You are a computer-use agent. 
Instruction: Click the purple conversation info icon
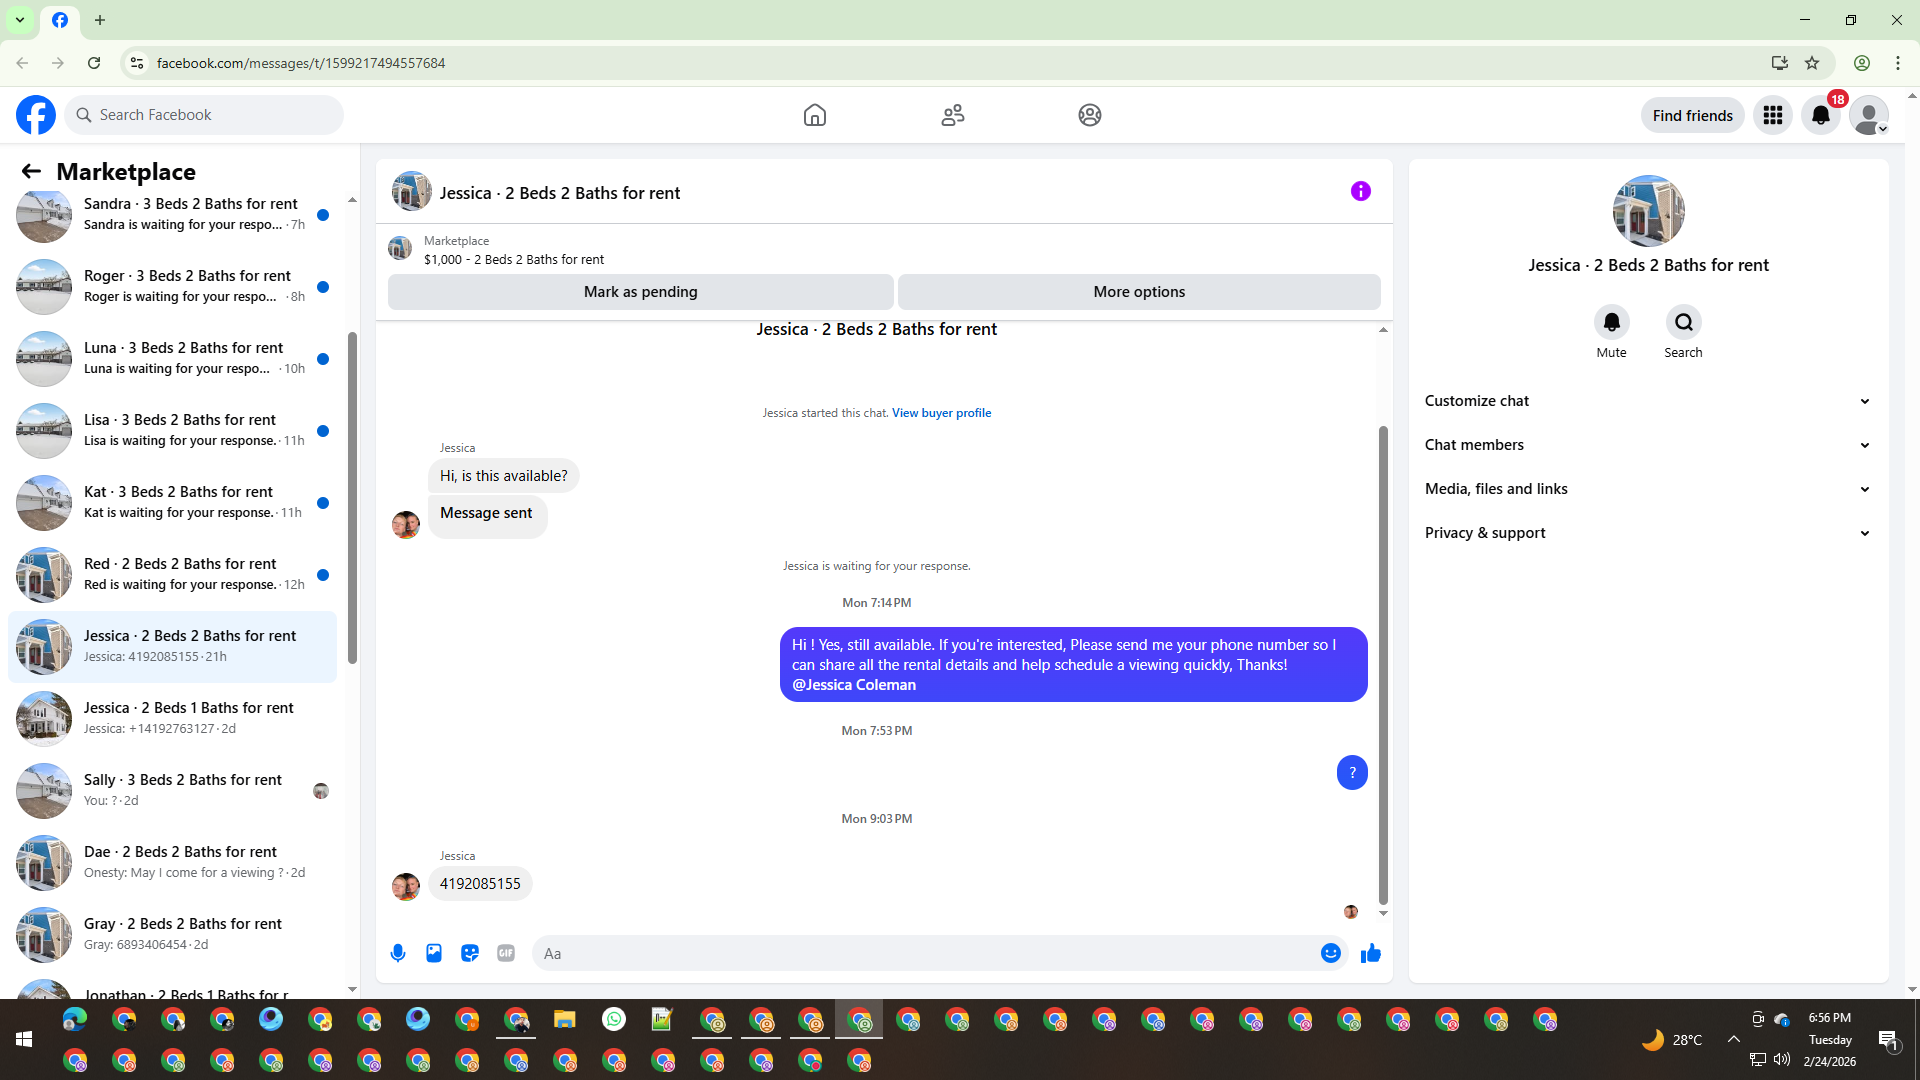(x=1360, y=191)
